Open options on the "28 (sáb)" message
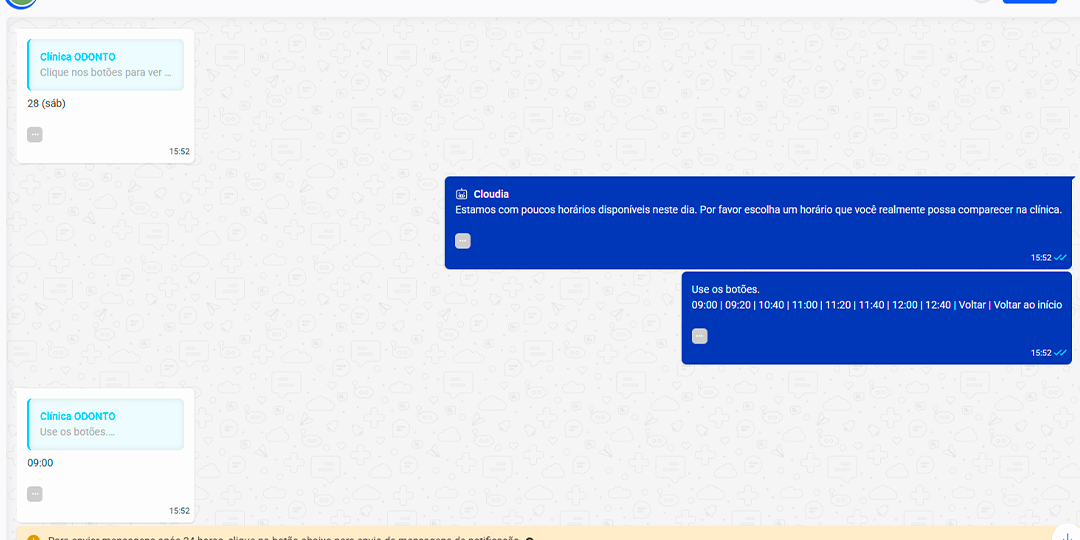The width and height of the screenshot is (1080, 540). pyautogui.click(x=35, y=134)
